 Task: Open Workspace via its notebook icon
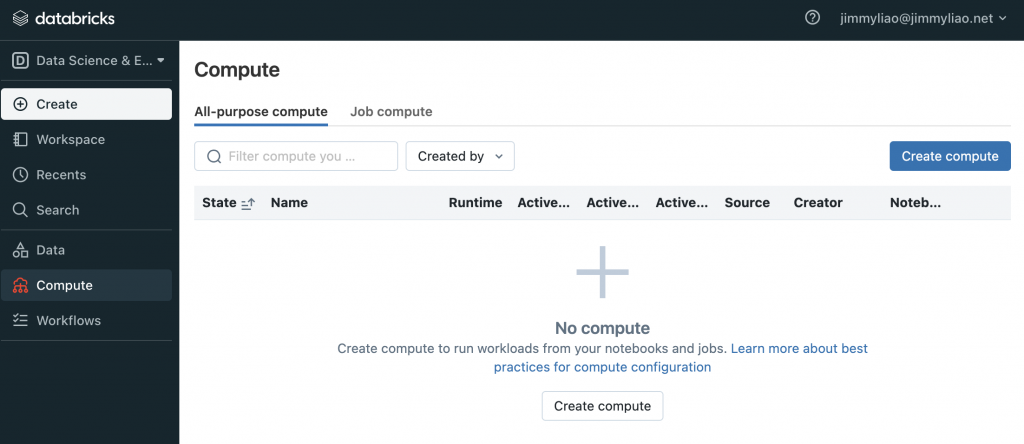(x=20, y=139)
